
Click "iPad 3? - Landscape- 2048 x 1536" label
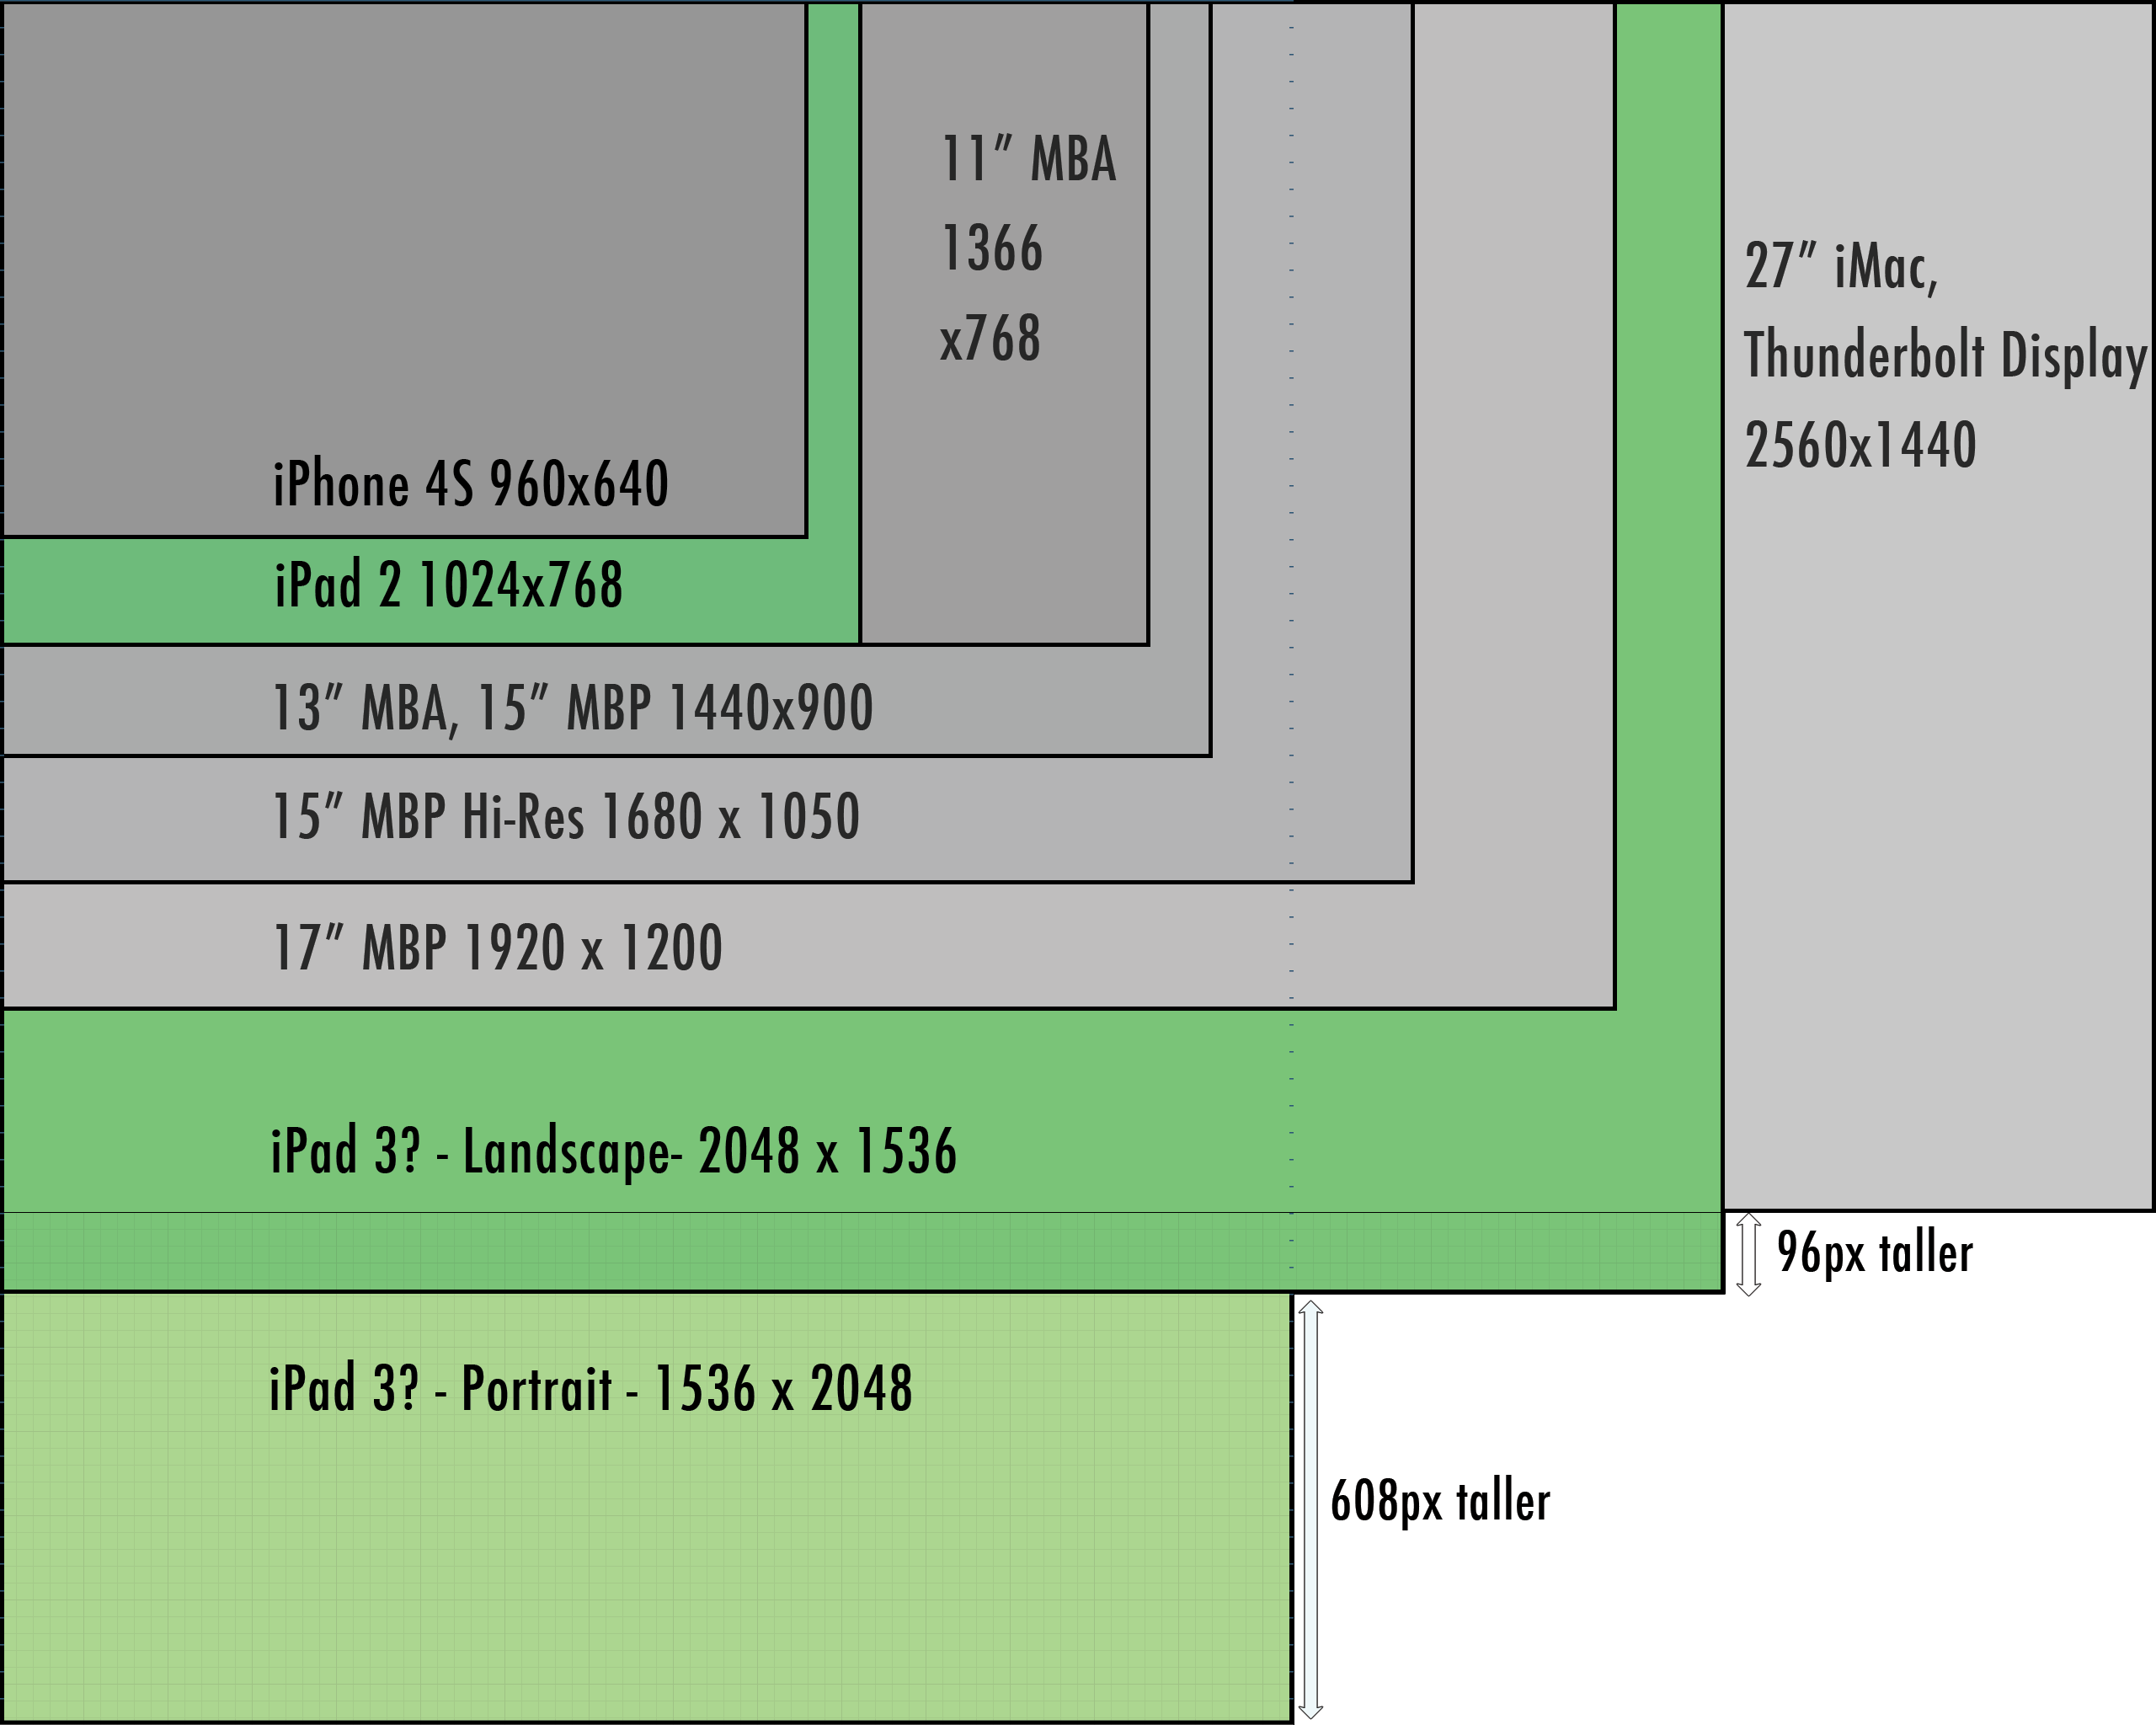(x=614, y=1152)
